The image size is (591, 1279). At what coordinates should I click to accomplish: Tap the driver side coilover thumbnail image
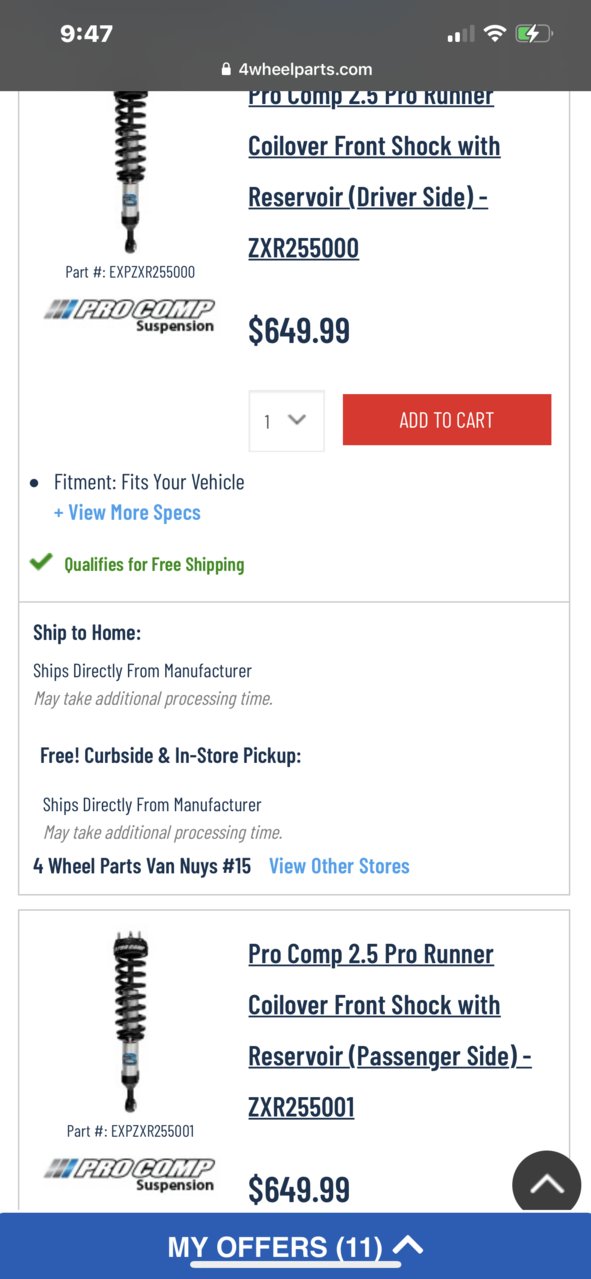pos(130,172)
